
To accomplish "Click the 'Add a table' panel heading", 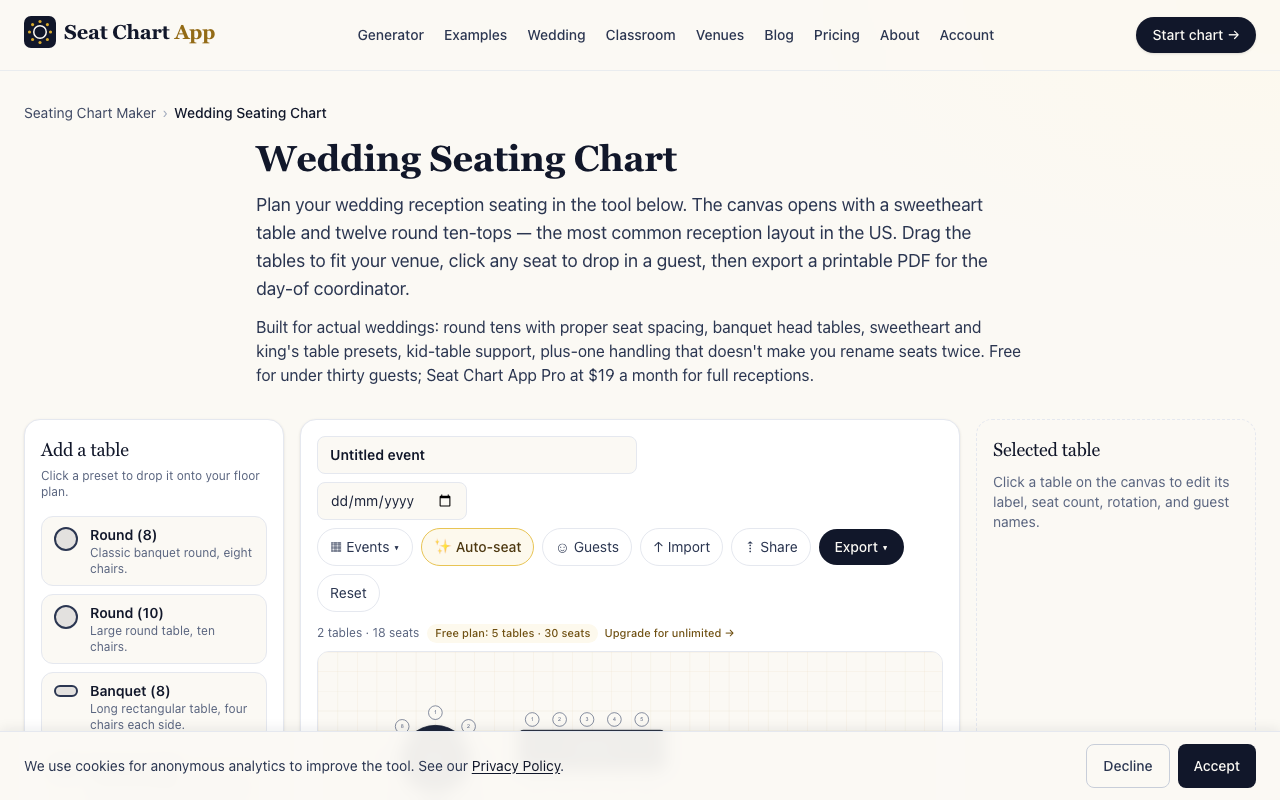I will point(85,450).
